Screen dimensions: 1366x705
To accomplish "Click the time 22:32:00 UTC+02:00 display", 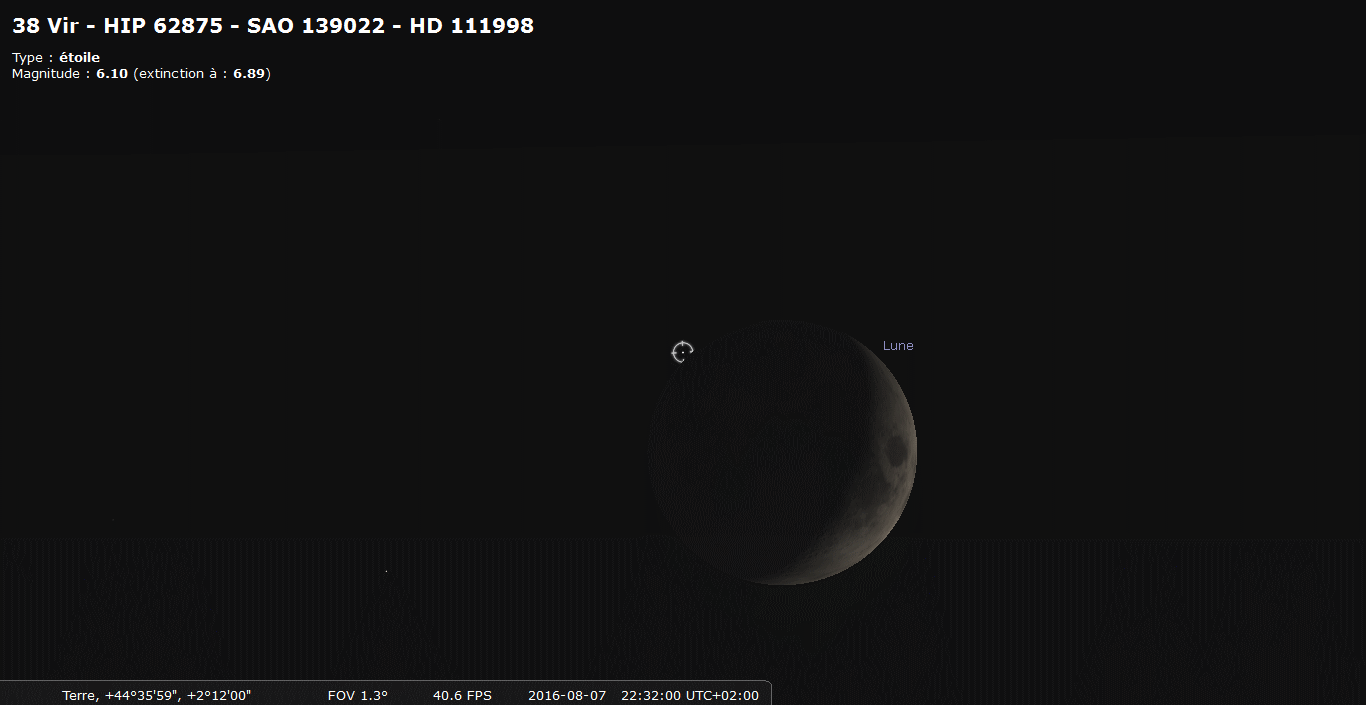I will pyautogui.click(x=692, y=695).
